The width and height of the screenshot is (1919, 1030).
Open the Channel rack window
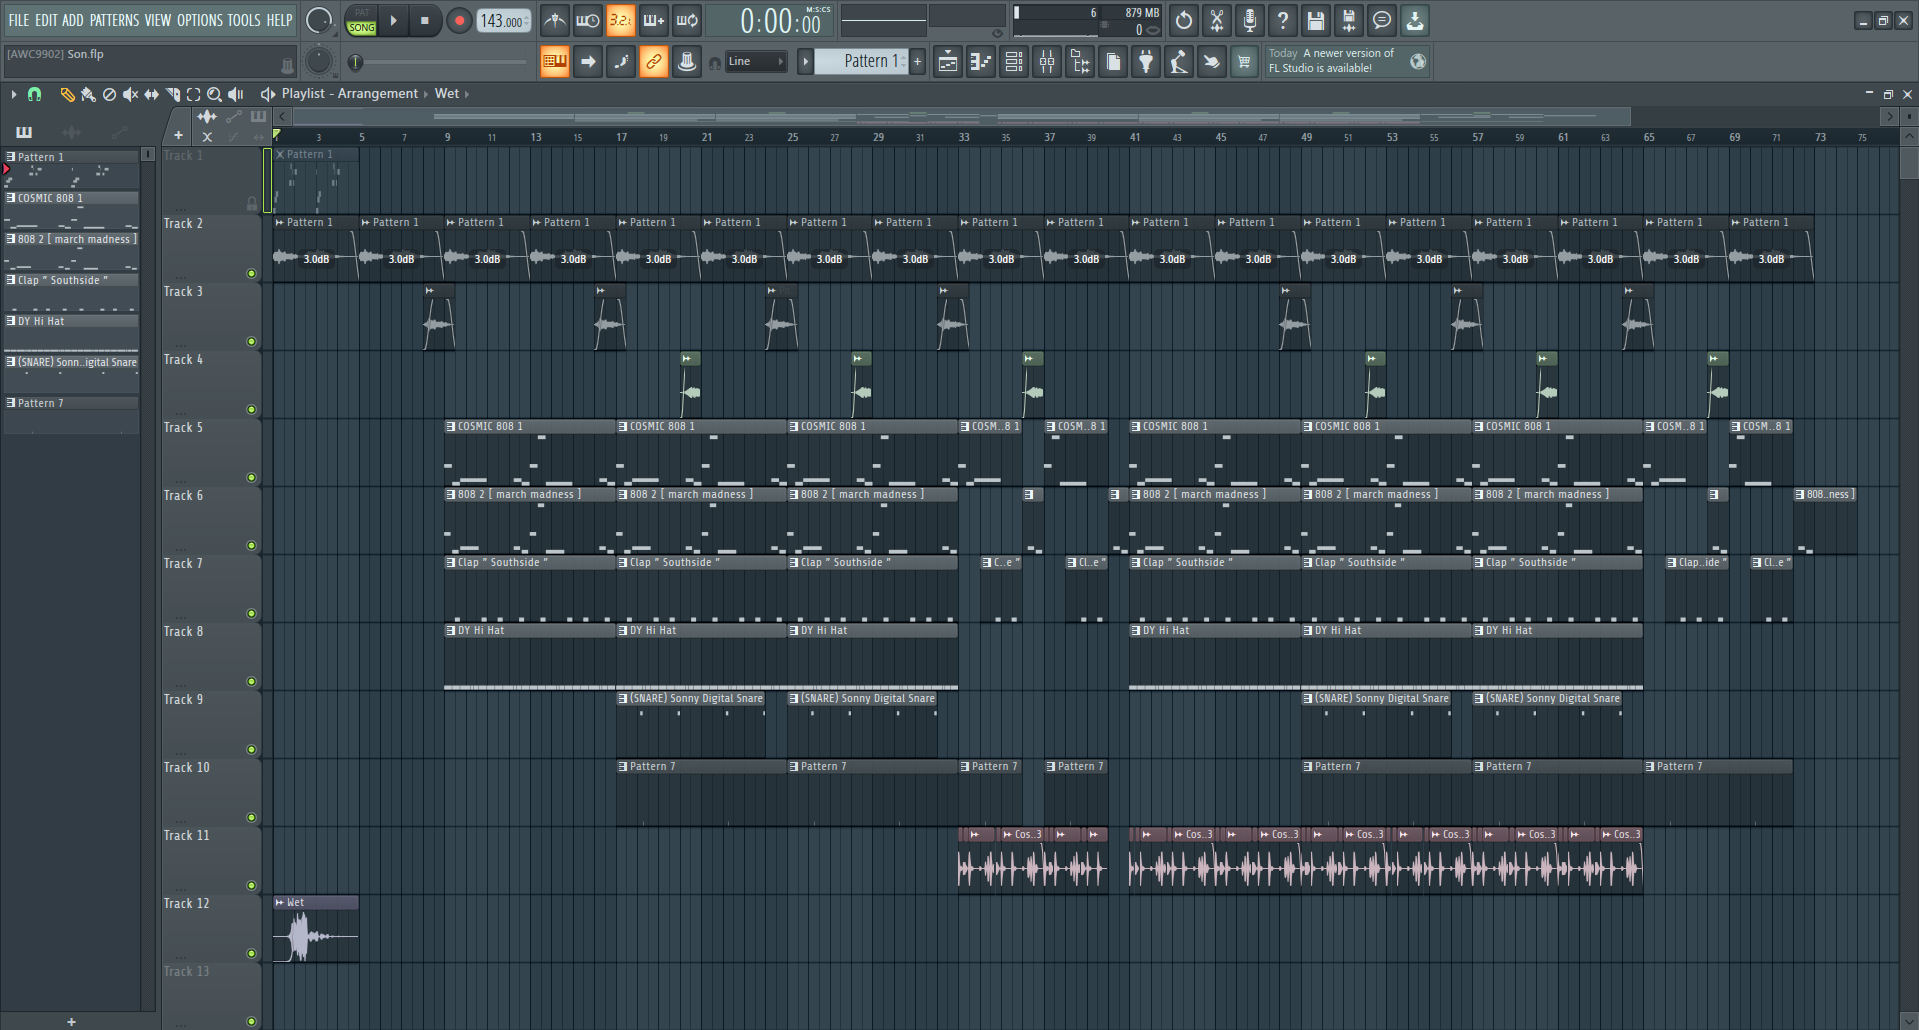click(x=1014, y=62)
